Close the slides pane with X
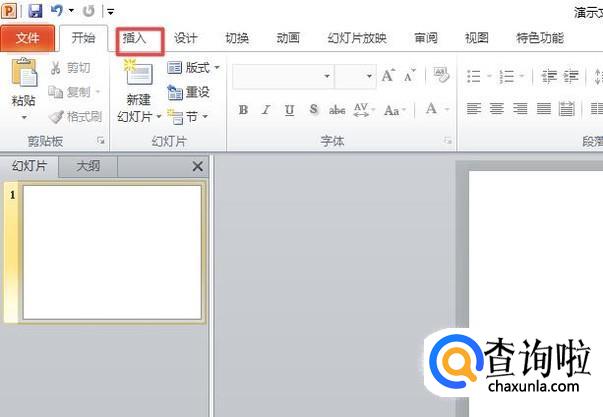 [x=198, y=167]
